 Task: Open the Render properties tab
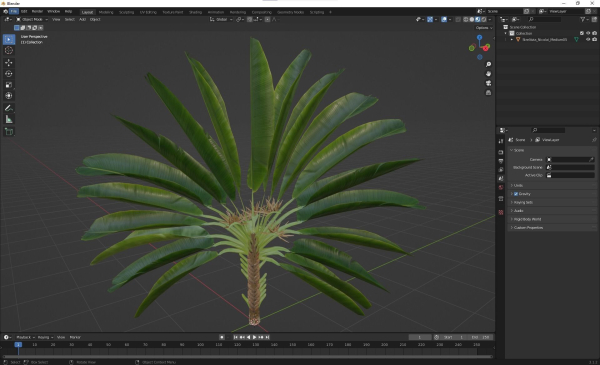point(501,152)
